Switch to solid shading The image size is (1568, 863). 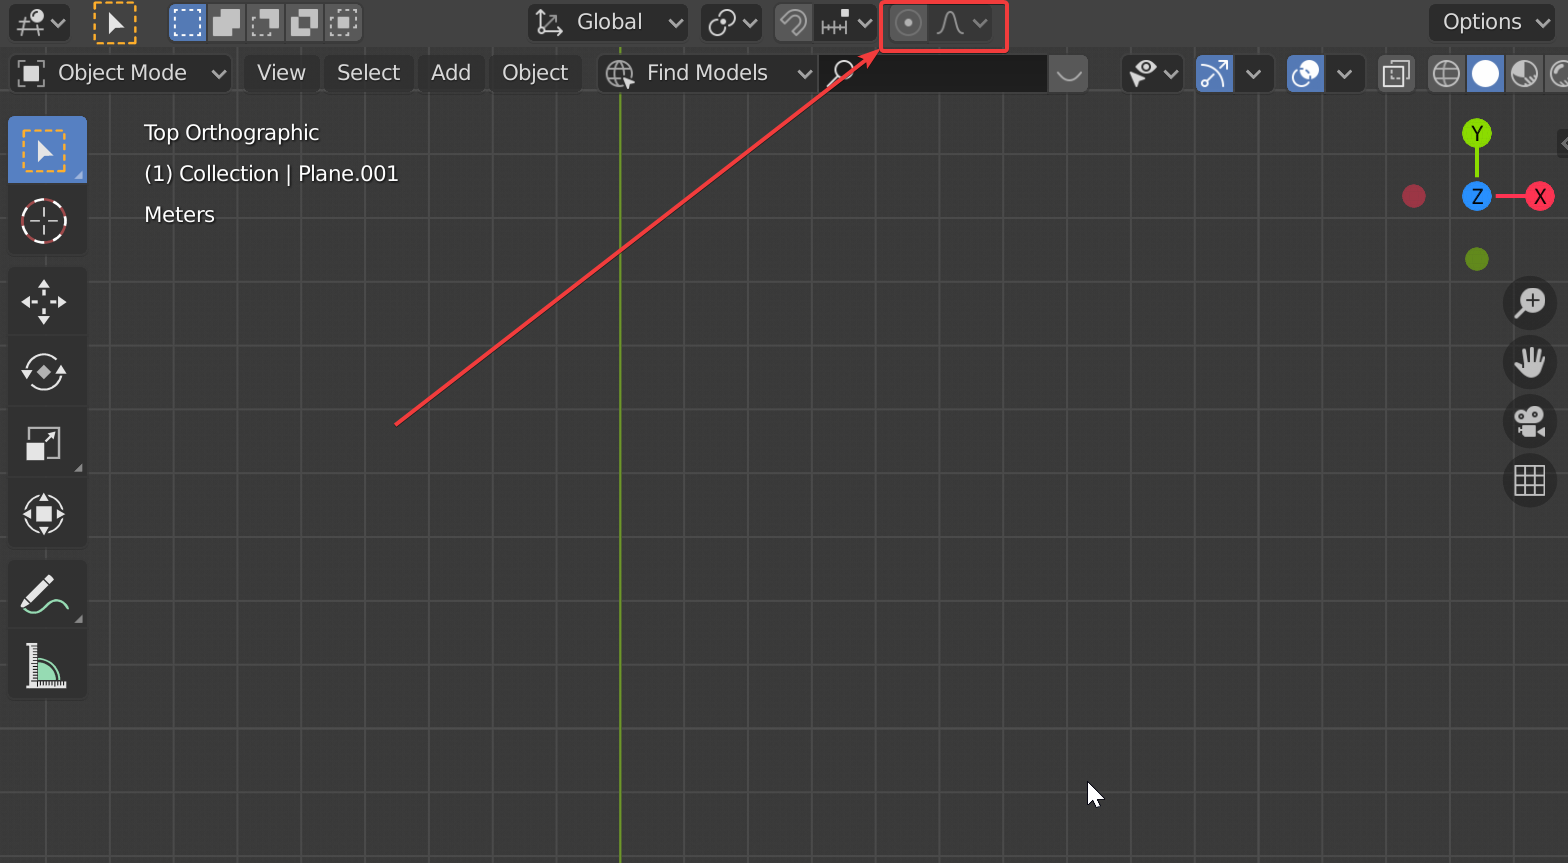(x=1485, y=73)
